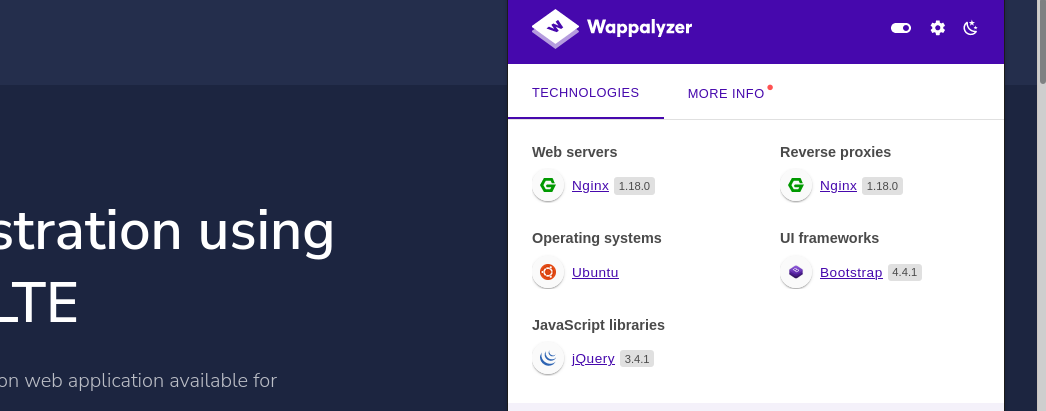Open the Bootstrap UI framework link
The height and width of the screenshot is (411, 1046).
point(851,272)
